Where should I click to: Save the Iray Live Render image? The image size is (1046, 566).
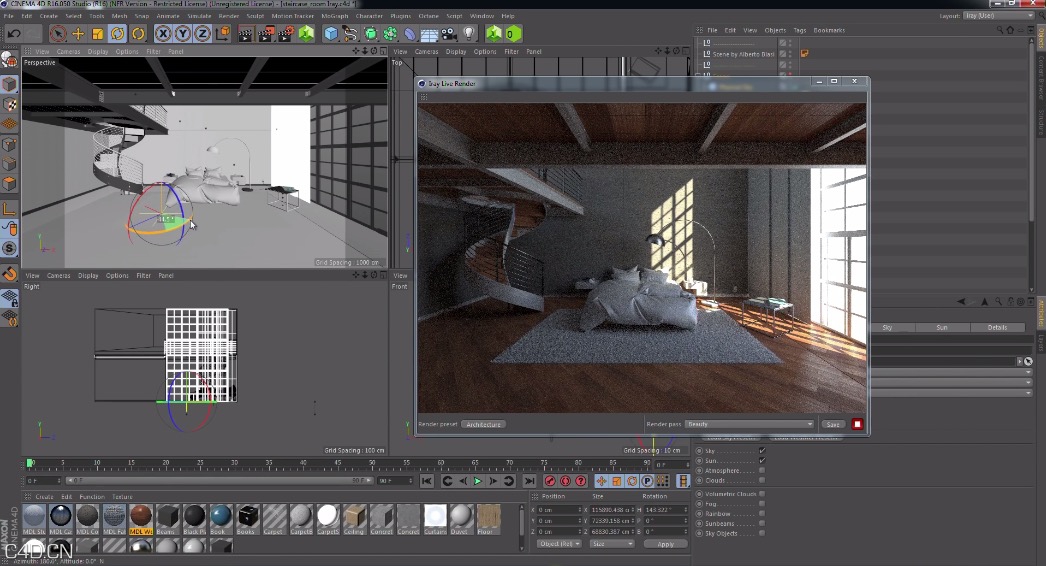point(833,424)
